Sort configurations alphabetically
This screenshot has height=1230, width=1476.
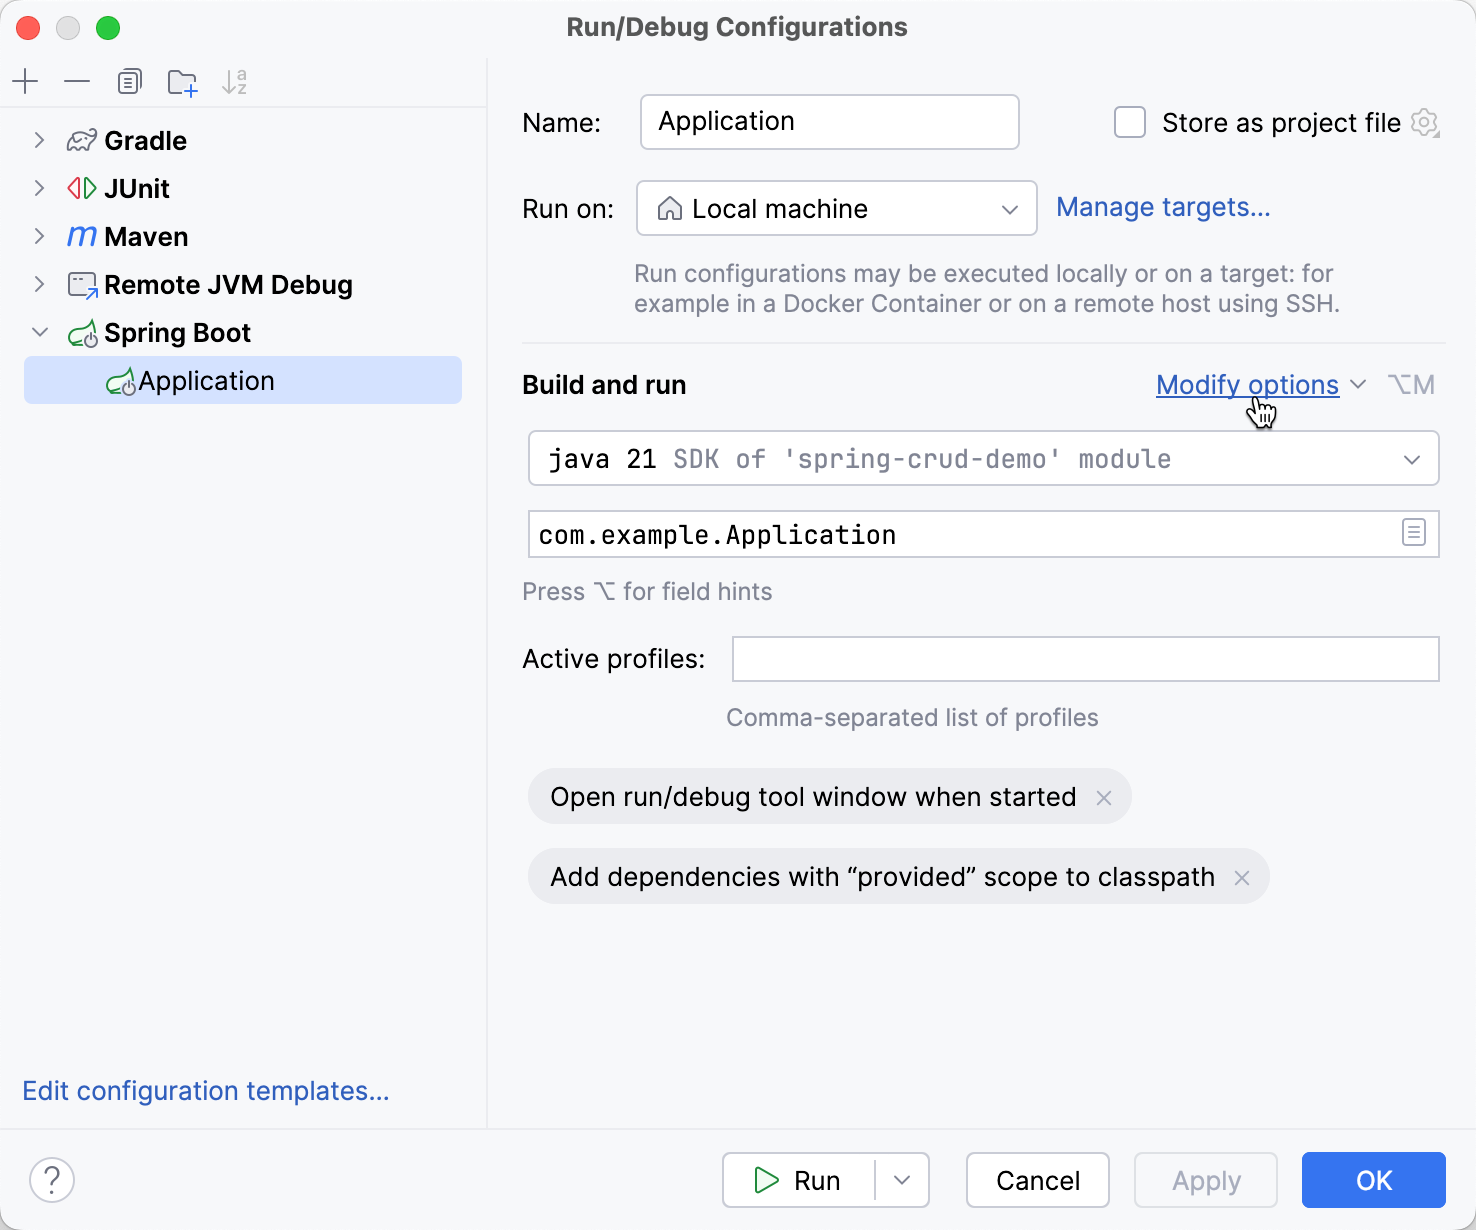coord(234,81)
